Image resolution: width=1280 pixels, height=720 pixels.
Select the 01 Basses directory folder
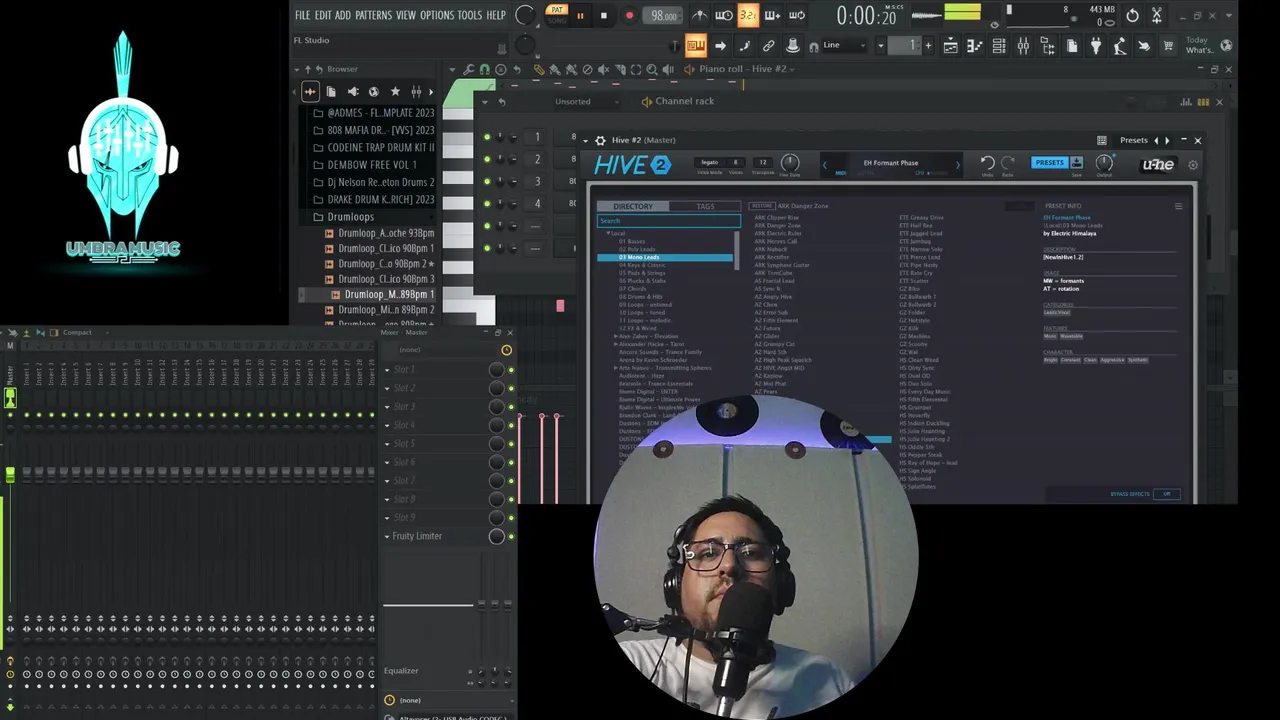[x=632, y=241]
